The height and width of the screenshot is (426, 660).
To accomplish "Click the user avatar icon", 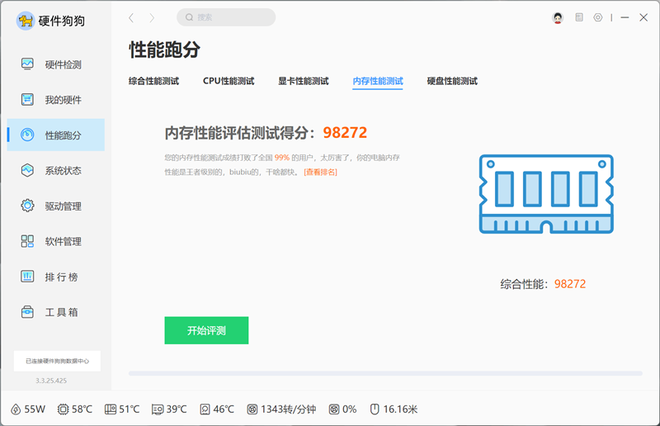I will tap(559, 18).
